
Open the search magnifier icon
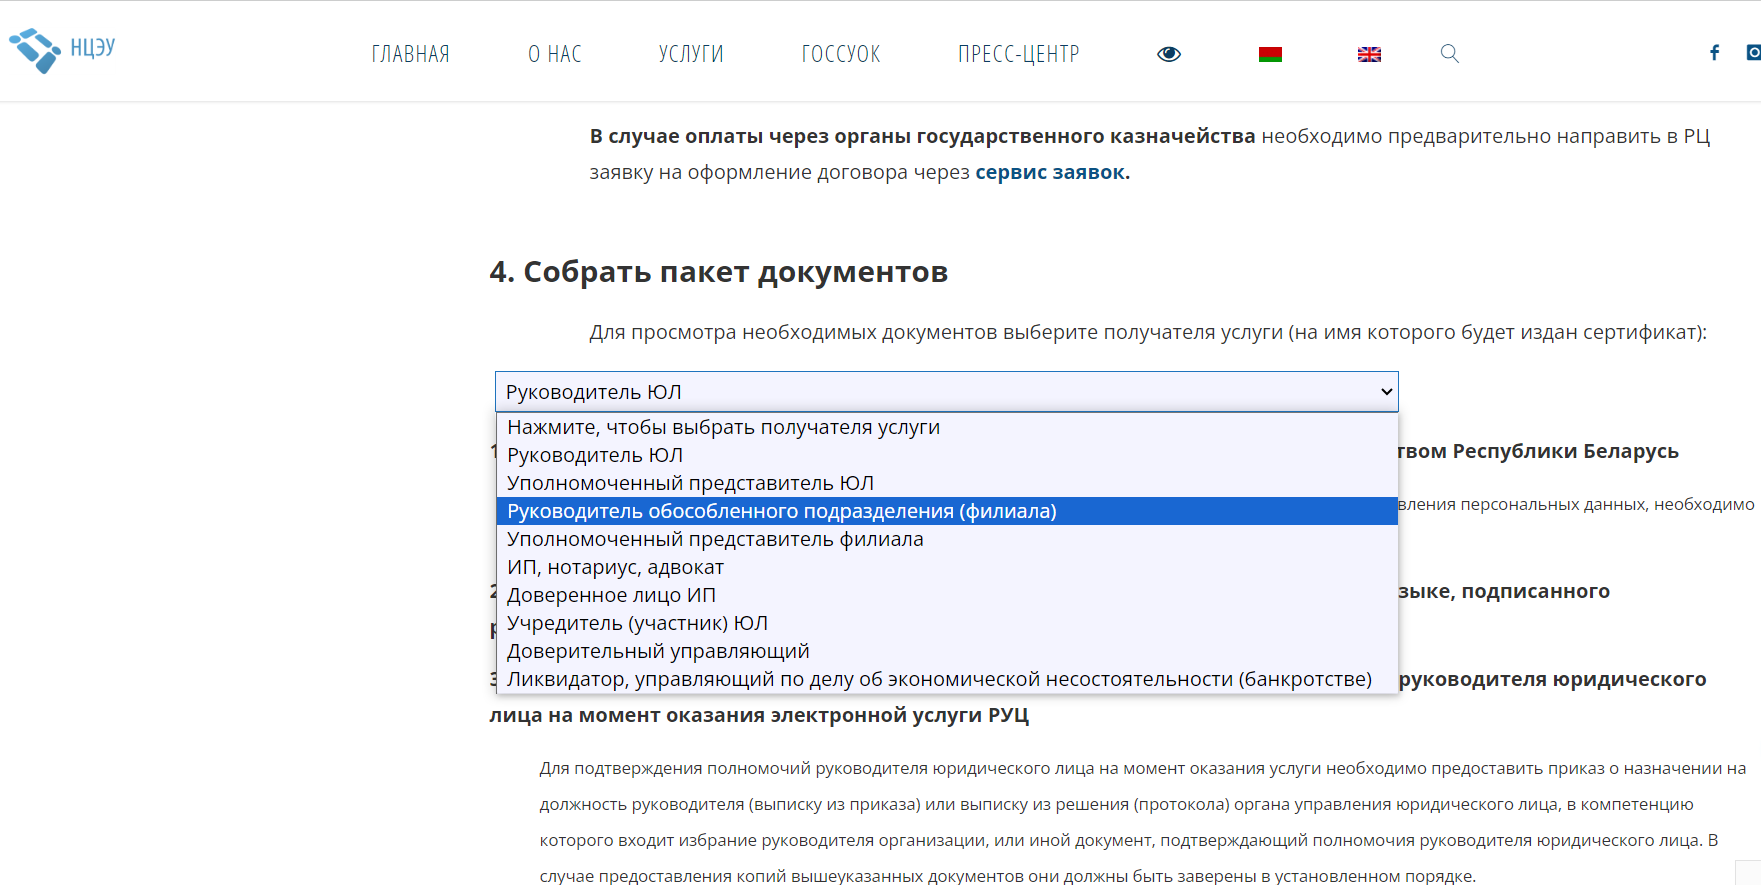[x=1449, y=54]
